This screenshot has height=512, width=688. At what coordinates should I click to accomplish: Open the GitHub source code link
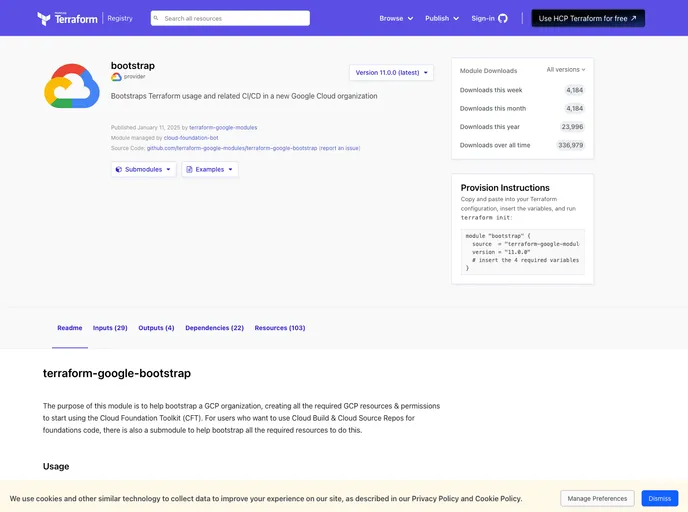pos(232,148)
